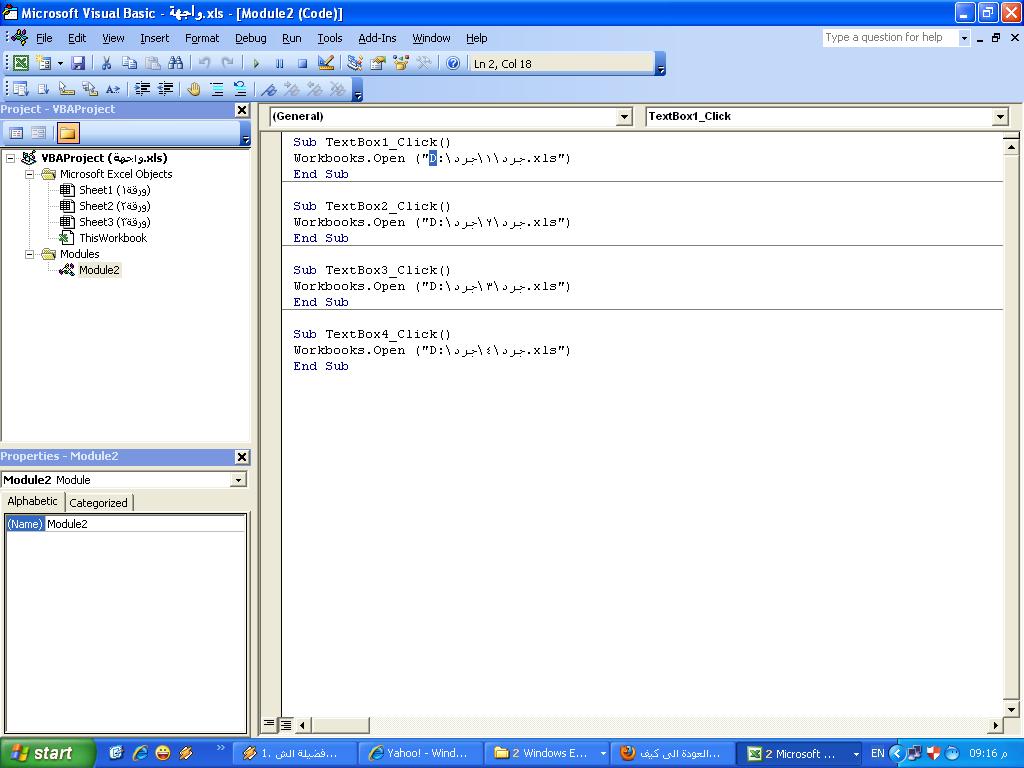Open the Insert UserForm dropdown arrow

click(60, 63)
